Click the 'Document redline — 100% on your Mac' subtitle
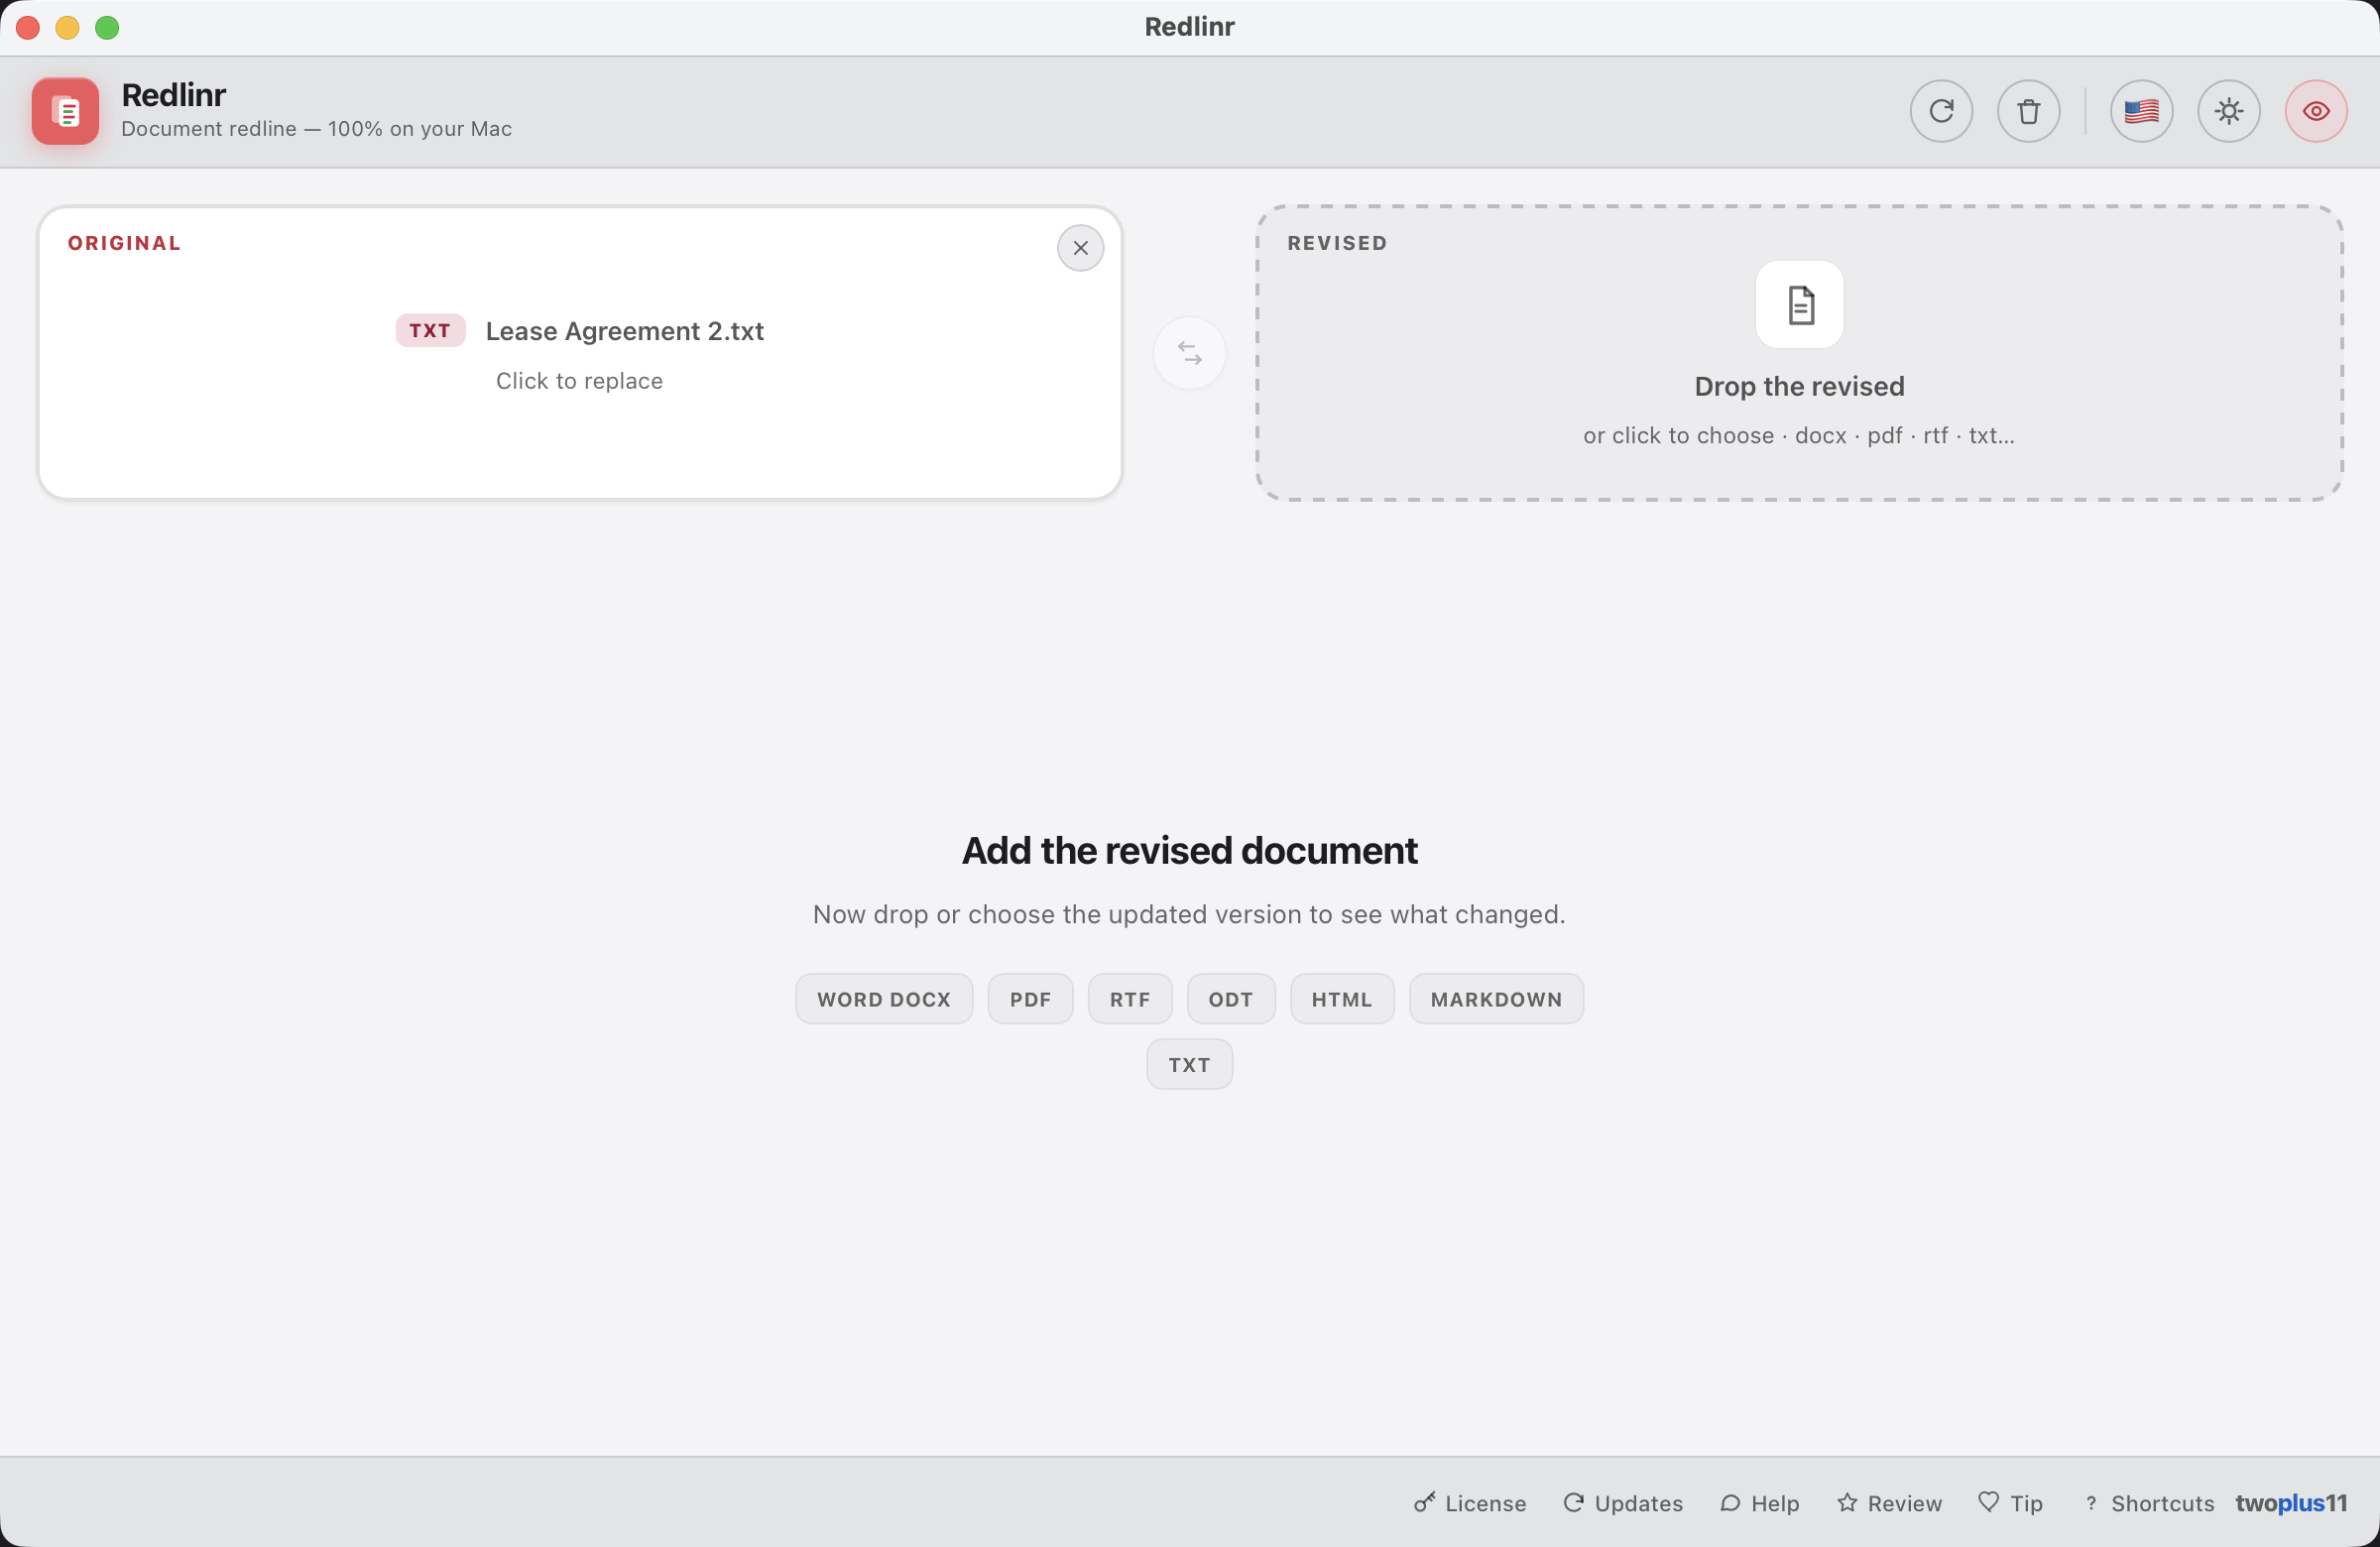Viewport: 2380px width, 1547px height. pyautogui.click(x=316, y=129)
